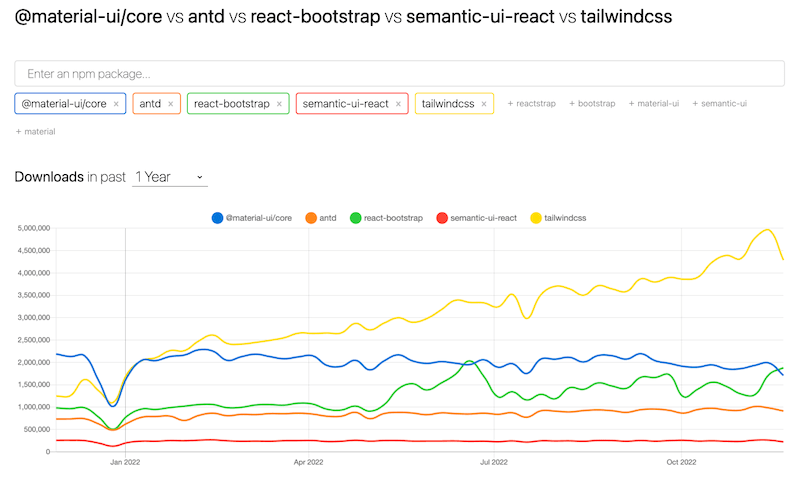This screenshot has height=479, width=800.
Task: Click the antd legend label
Action: 328,218
